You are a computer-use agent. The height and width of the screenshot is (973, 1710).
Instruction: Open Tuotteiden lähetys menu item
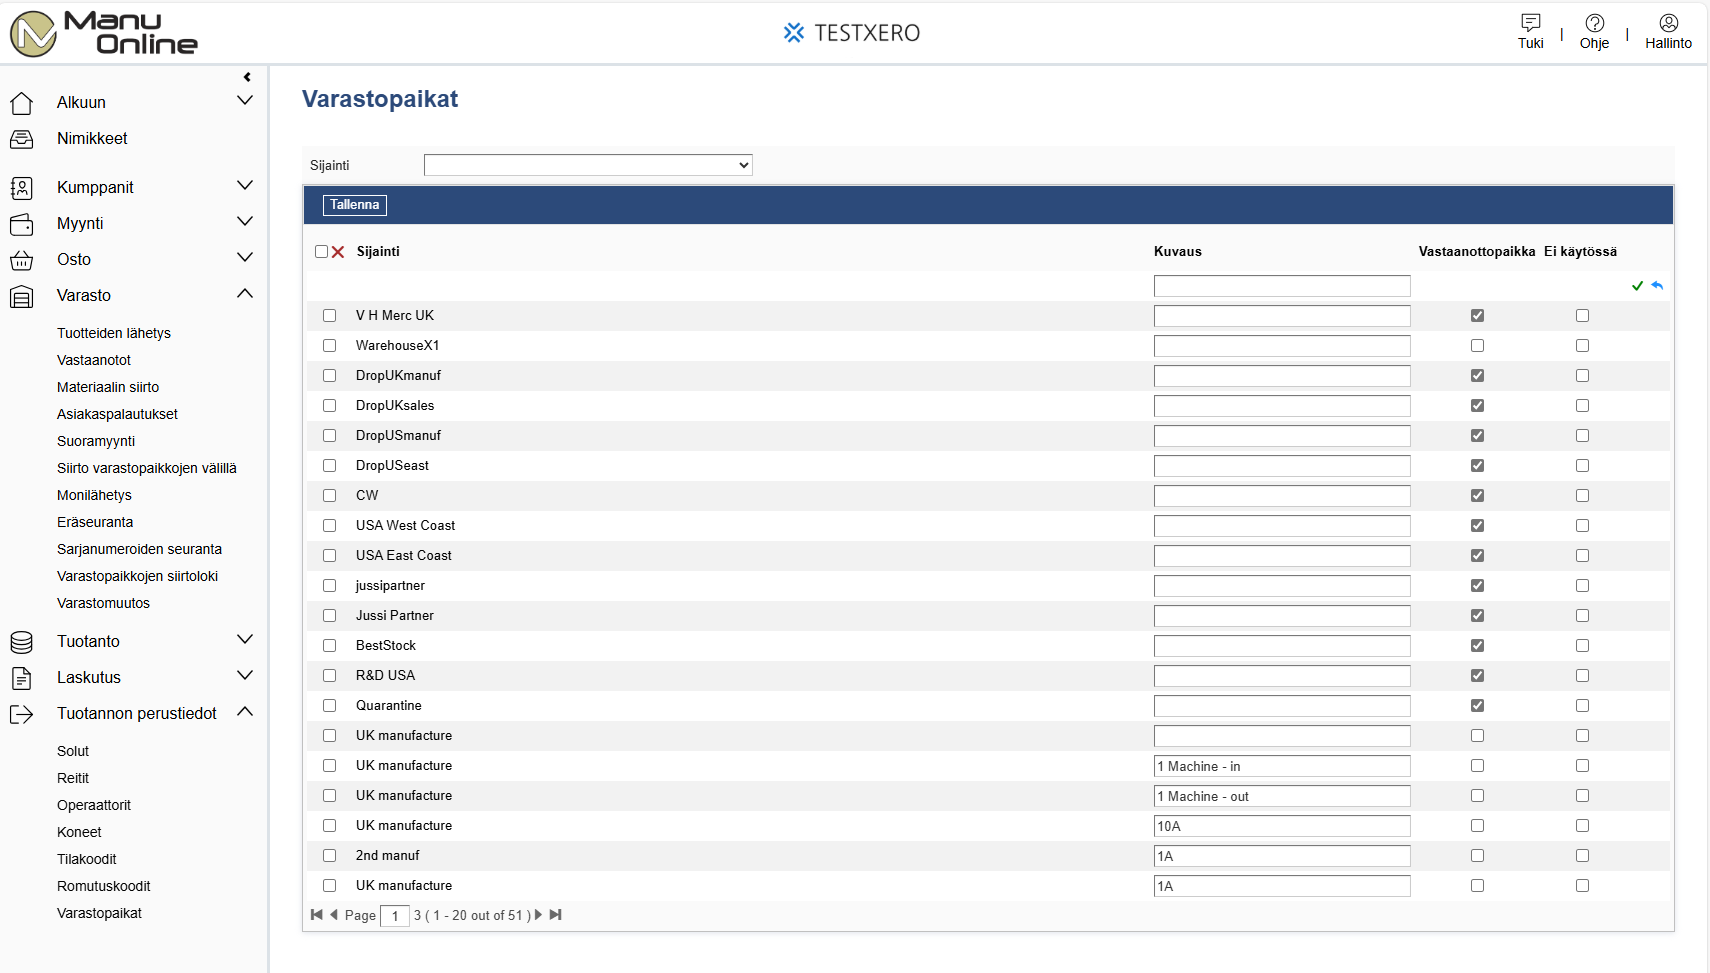click(114, 333)
